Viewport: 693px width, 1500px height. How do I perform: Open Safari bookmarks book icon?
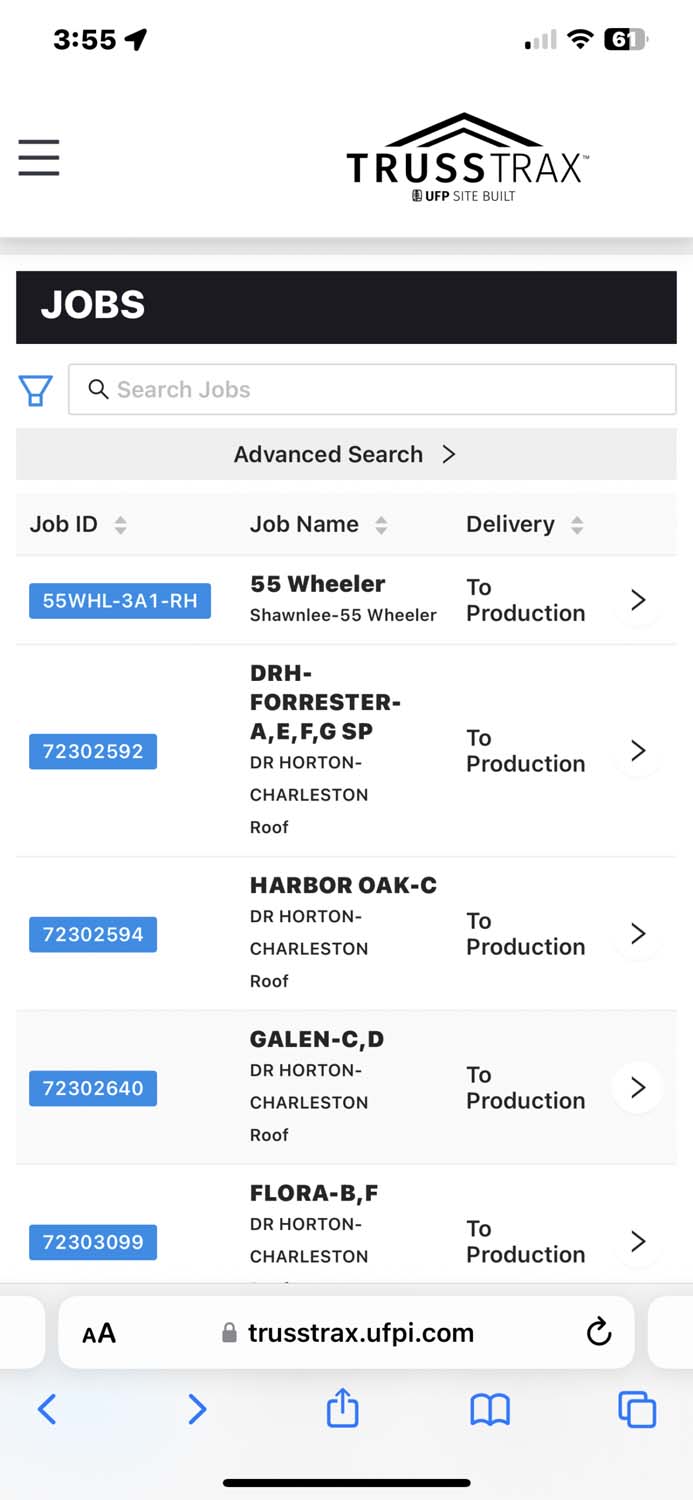pyautogui.click(x=490, y=1409)
